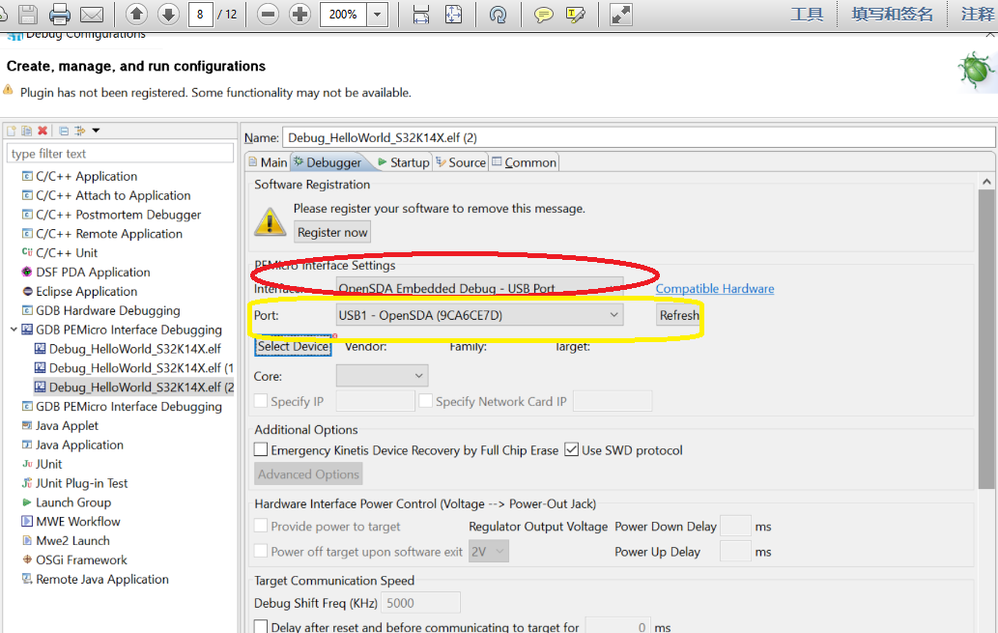Screen dimensions: 998x633
Task: Click the Power Up Delay ms field
Action: pyautogui.click(x=735, y=552)
